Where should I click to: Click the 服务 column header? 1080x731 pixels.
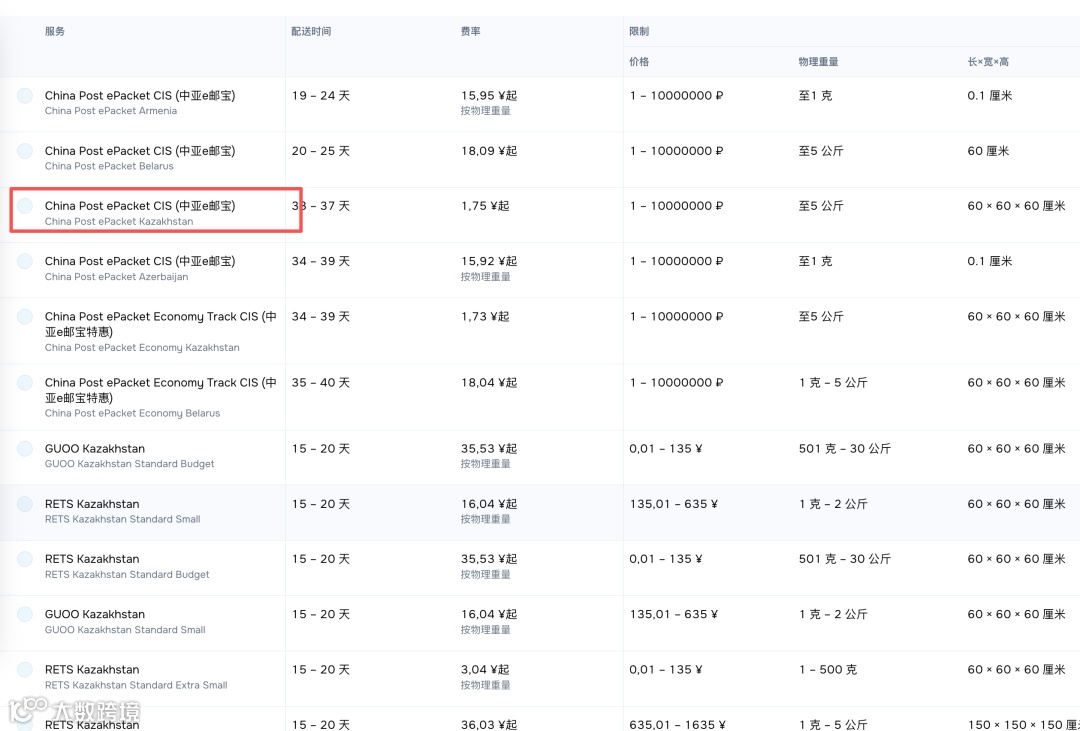pos(55,32)
